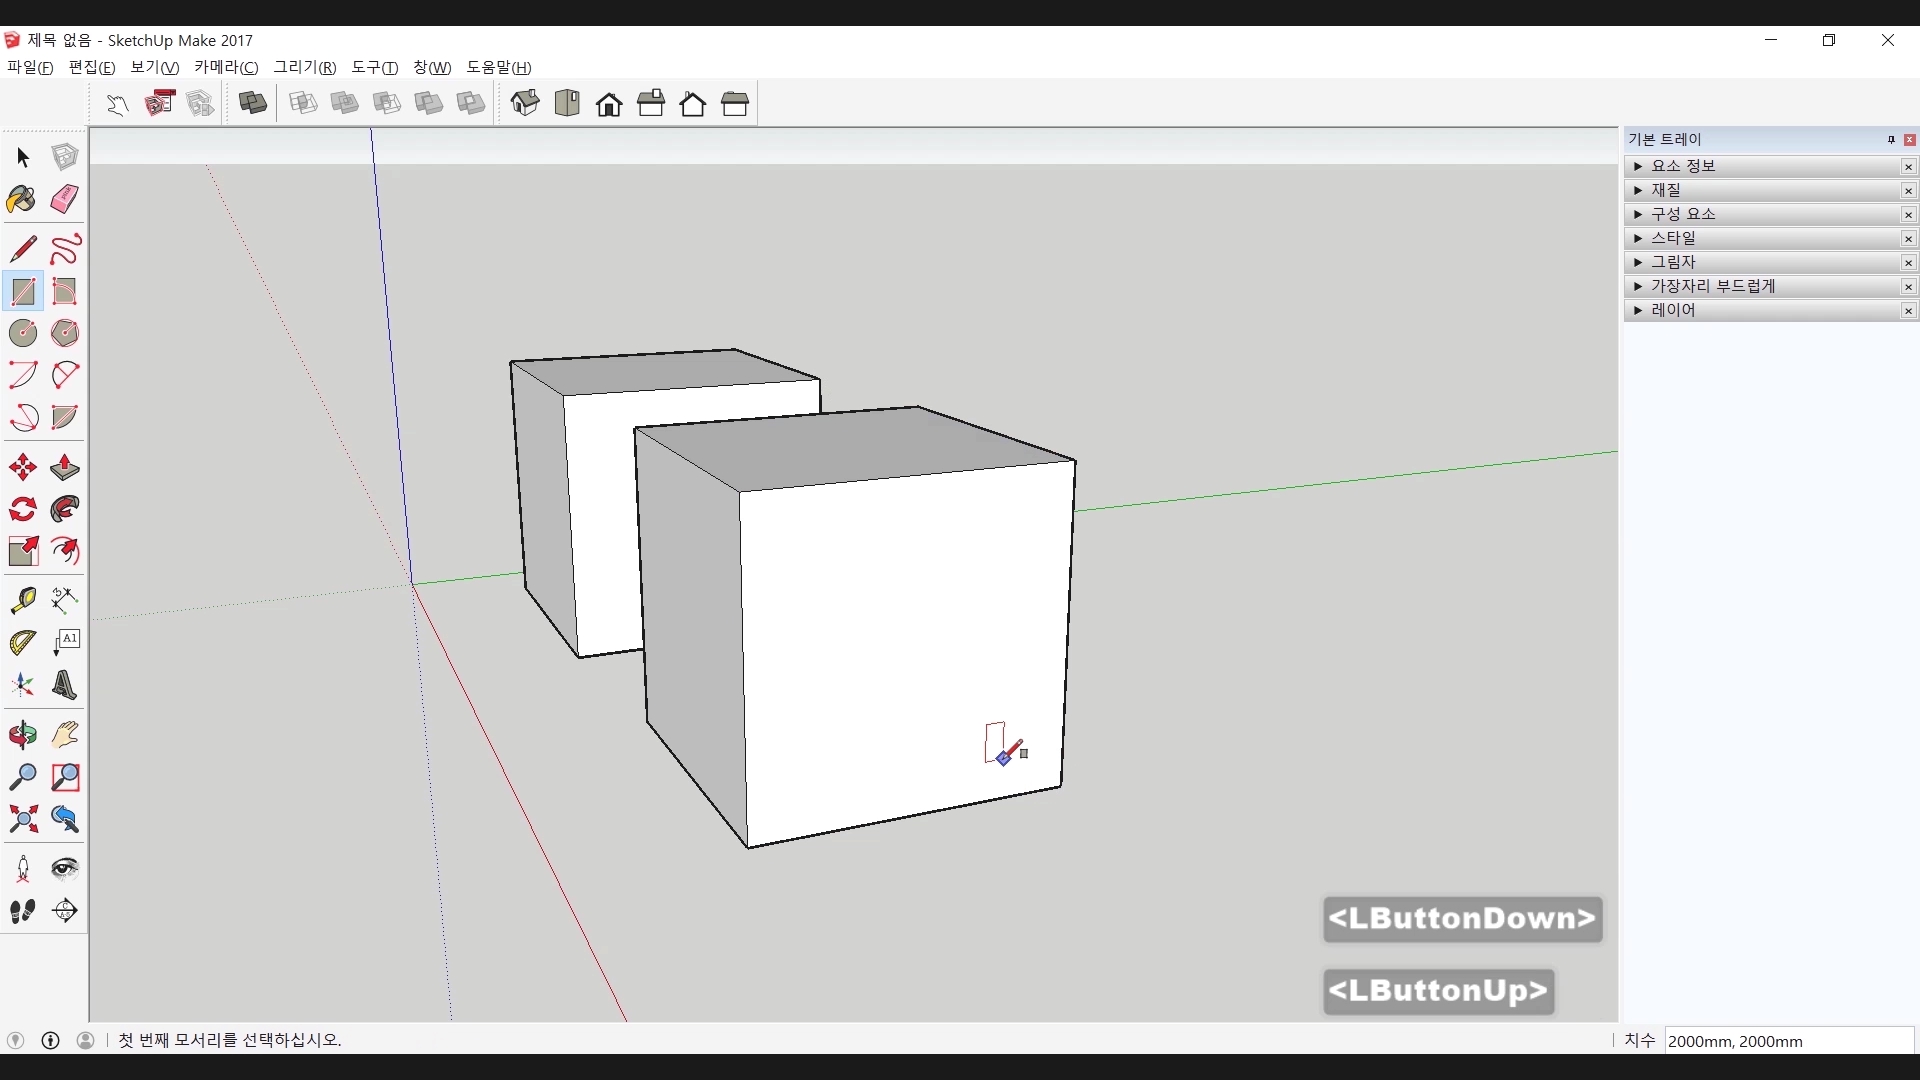Viewport: 1920px width, 1080px height.
Task: Activate the Tape Measure tool
Action: pos(22,599)
